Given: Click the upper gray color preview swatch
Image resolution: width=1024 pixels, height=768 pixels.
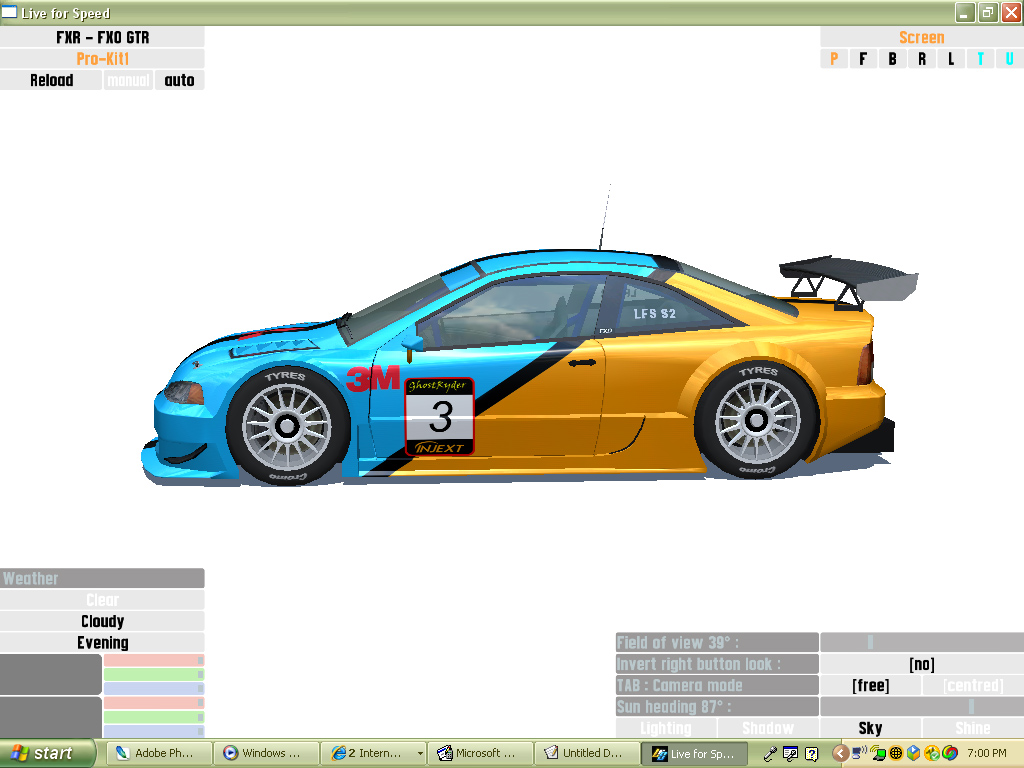Looking at the screenshot, I should pyautogui.click(x=51, y=675).
